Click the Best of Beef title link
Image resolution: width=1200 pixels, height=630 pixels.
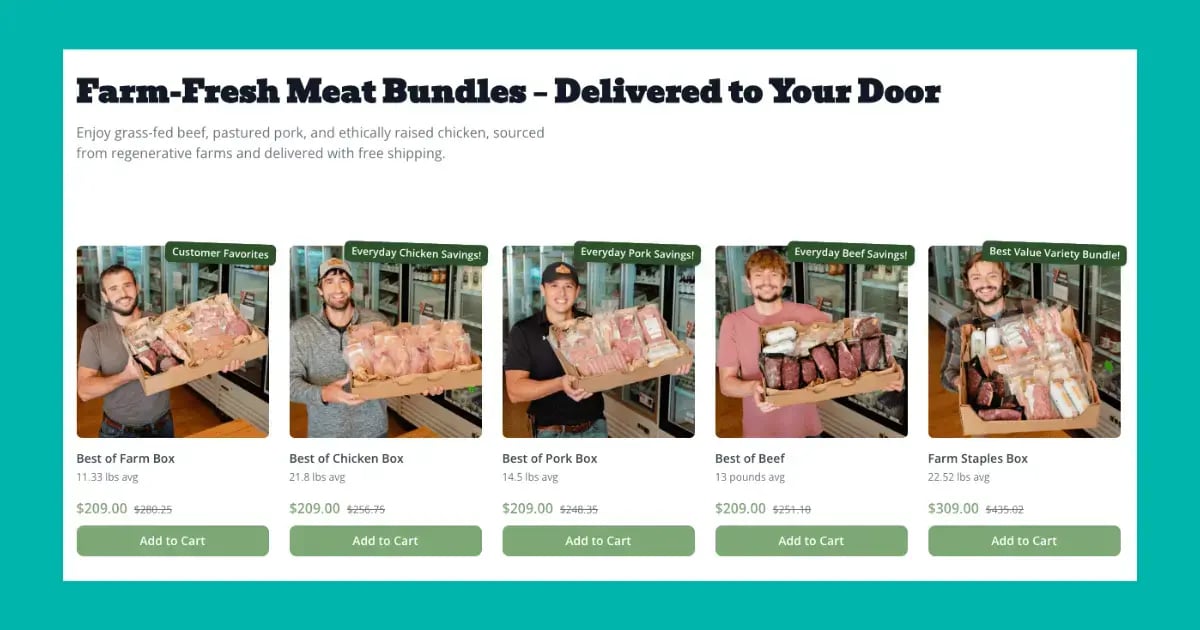point(750,459)
